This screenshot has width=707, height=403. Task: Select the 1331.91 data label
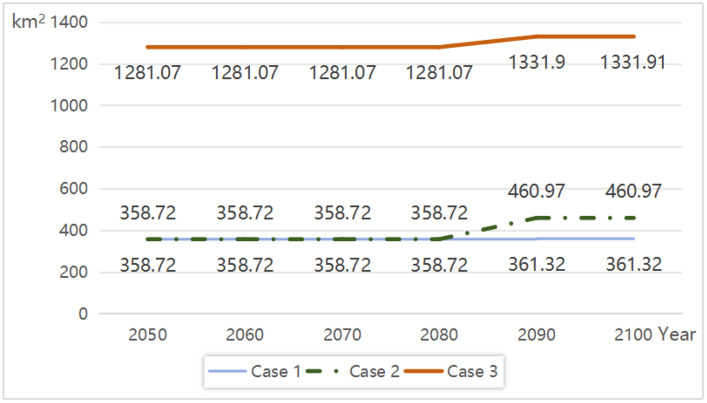click(x=633, y=62)
